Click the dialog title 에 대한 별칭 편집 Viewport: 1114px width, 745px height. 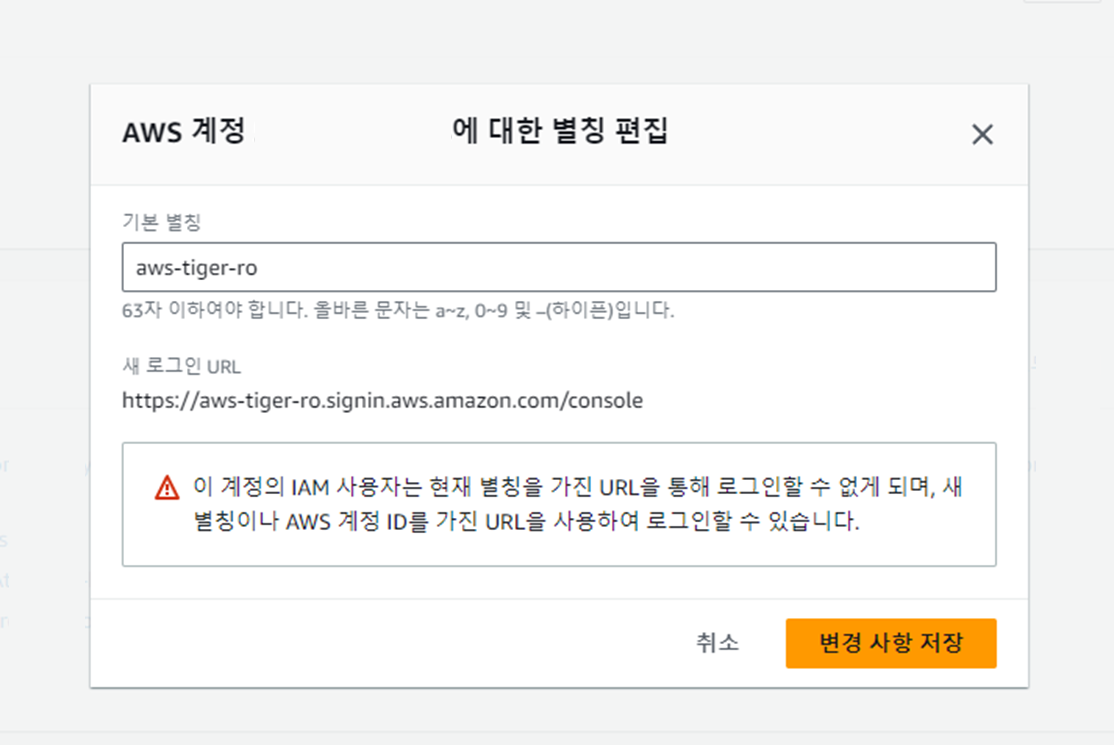pyautogui.click(x=560, y=131)
